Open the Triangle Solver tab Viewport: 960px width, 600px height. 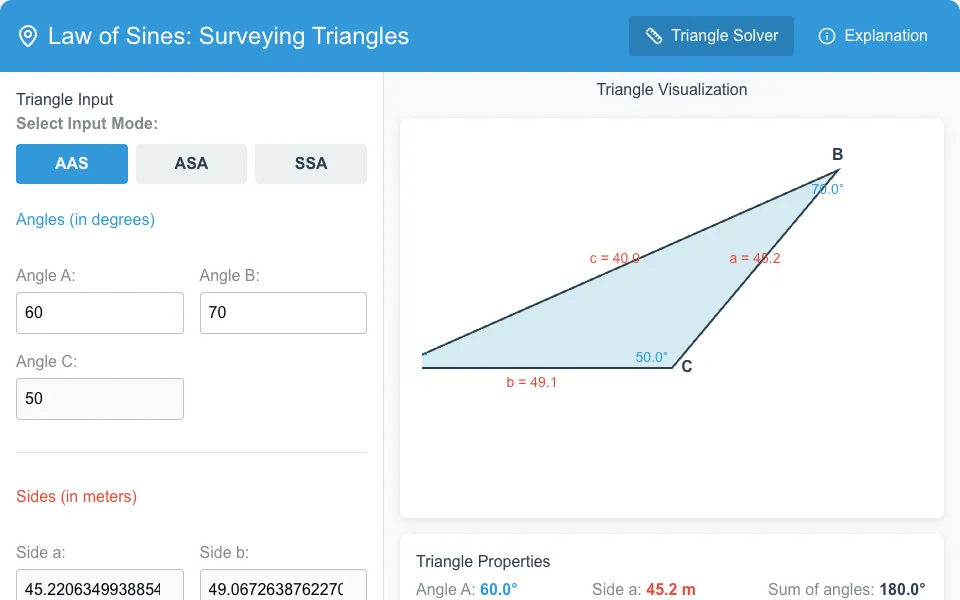pyautogui.click(x=711, y=36)
